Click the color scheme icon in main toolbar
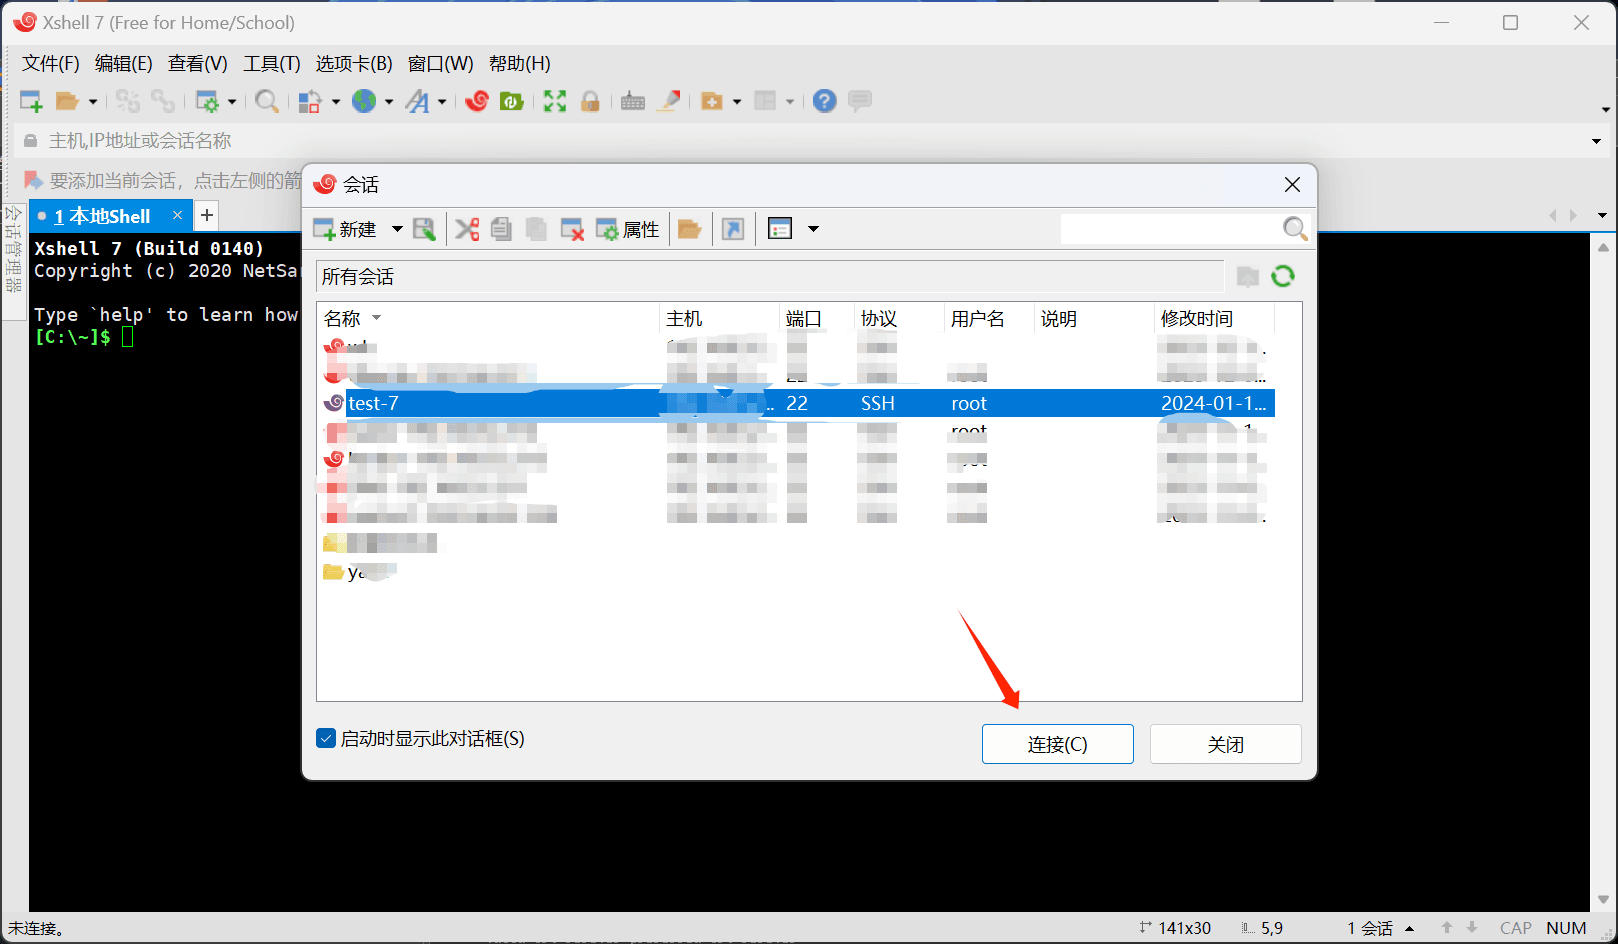 pyautogui.click(x=310, y=101)
